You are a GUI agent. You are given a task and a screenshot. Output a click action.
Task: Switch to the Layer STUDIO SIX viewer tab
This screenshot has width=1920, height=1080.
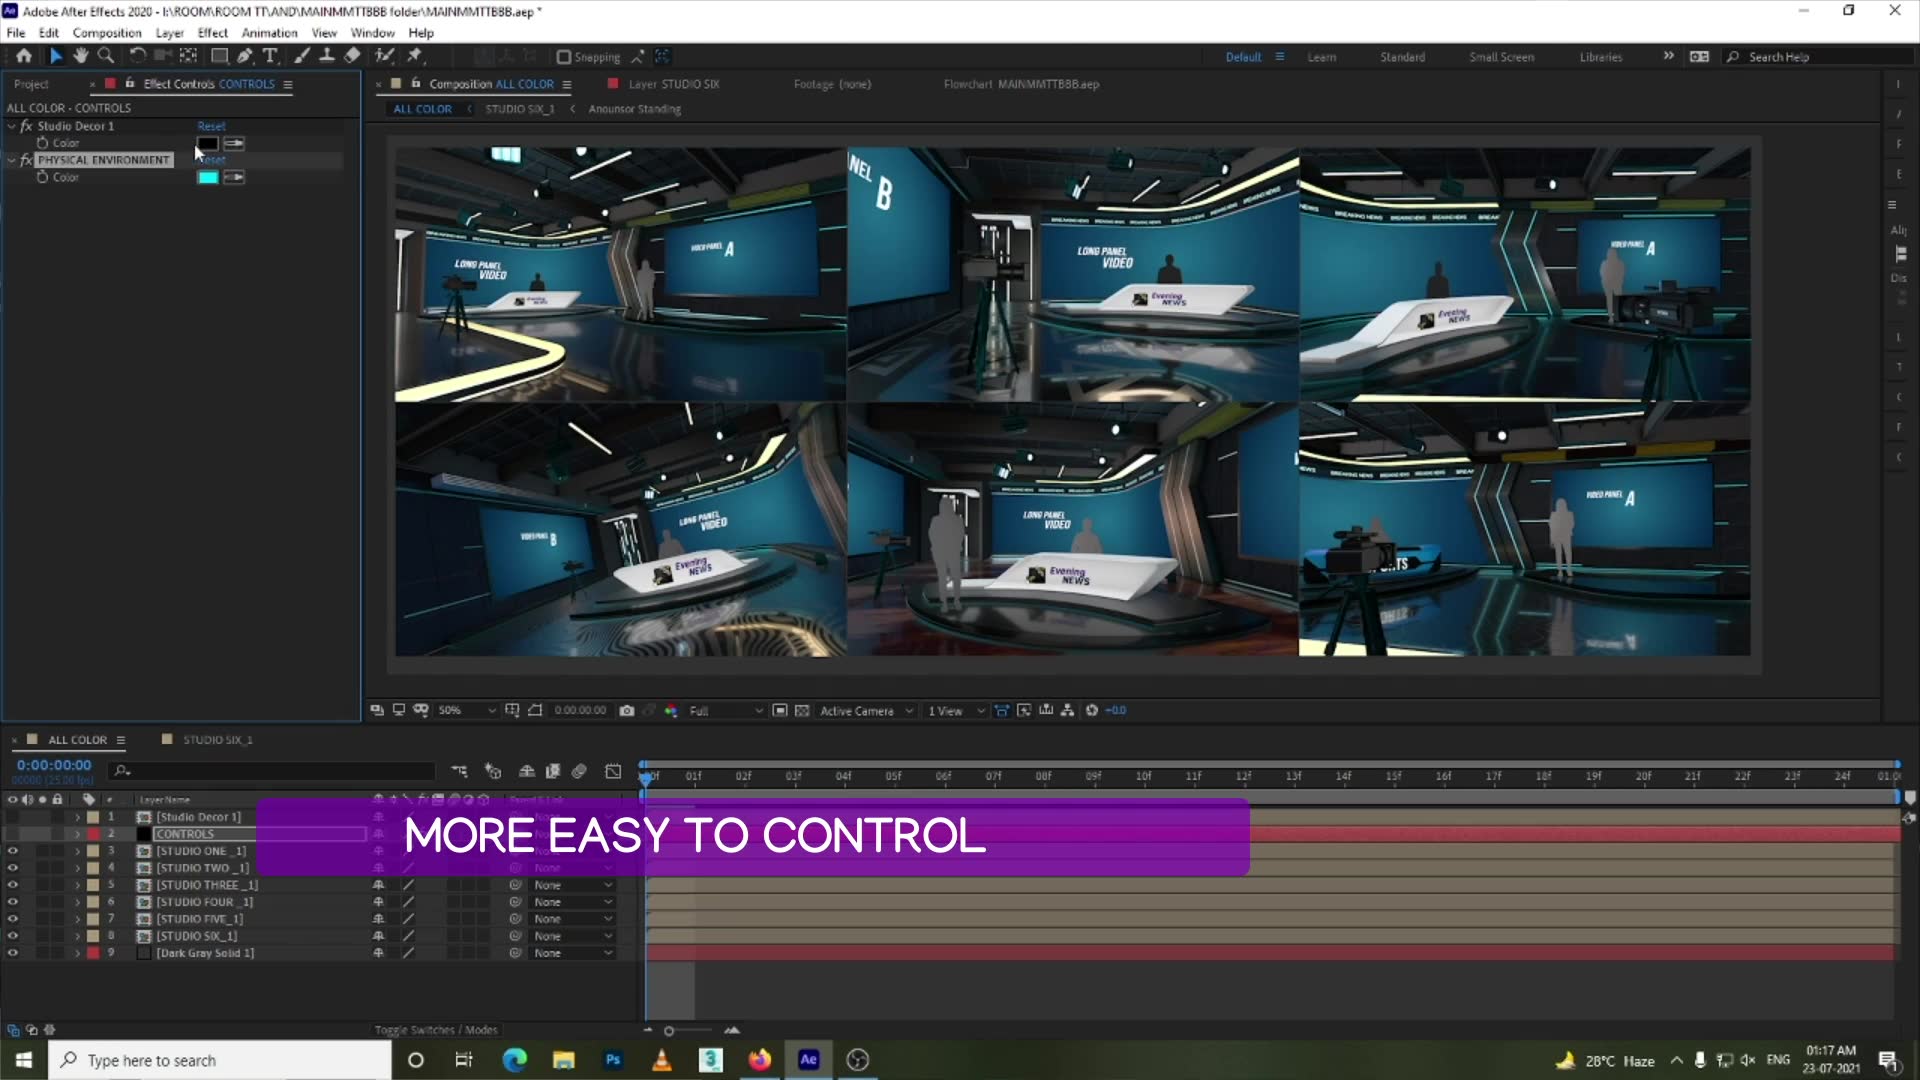[x=674, y=84]
